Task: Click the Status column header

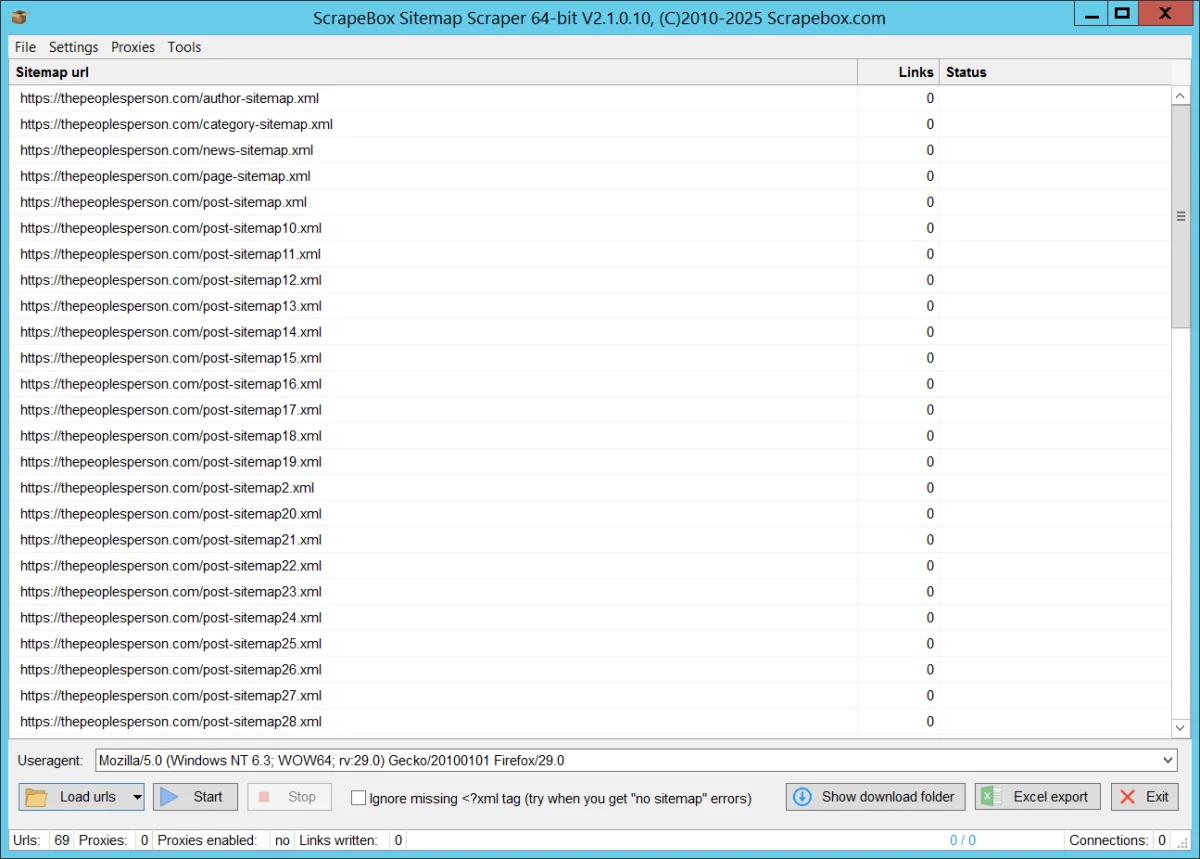Action: [1055, 72]
